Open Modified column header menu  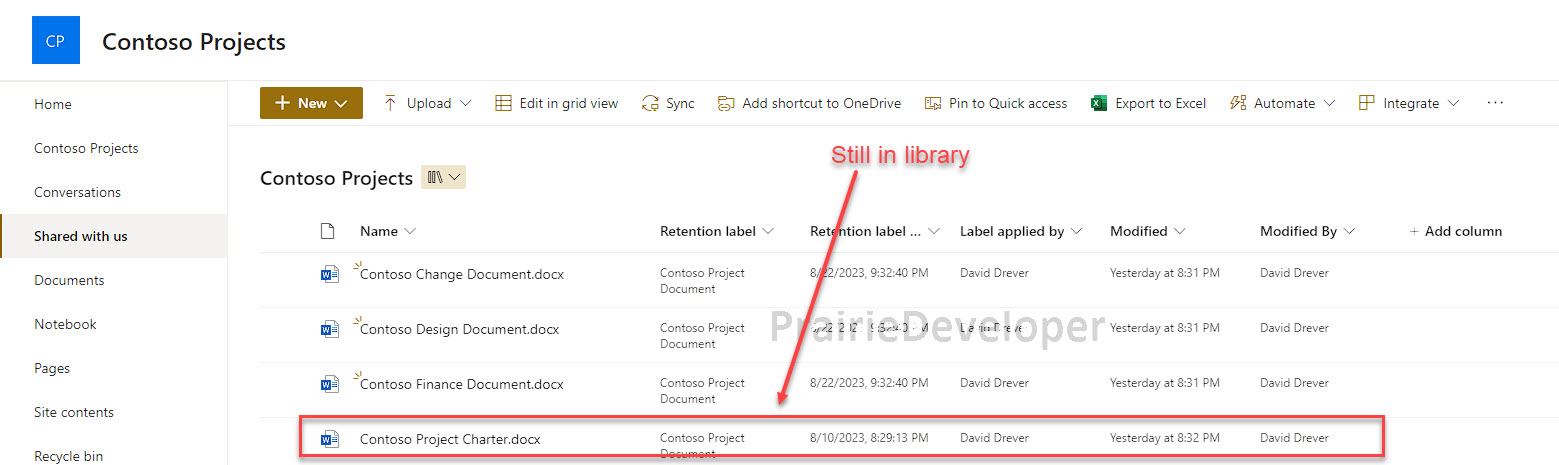[x=1148, y=231]
